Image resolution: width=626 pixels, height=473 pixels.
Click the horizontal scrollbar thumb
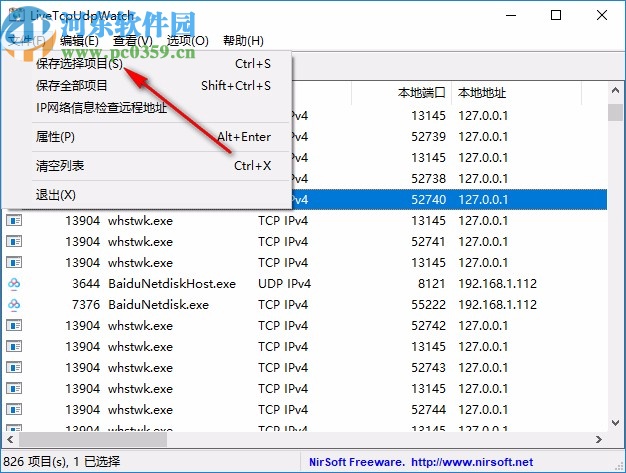tap(93, 439)
